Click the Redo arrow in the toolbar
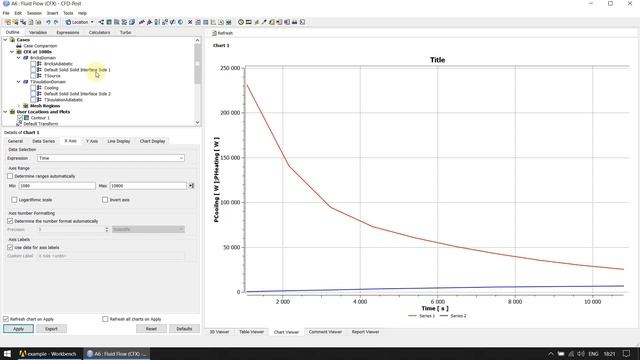 click(x=56, y=22)
